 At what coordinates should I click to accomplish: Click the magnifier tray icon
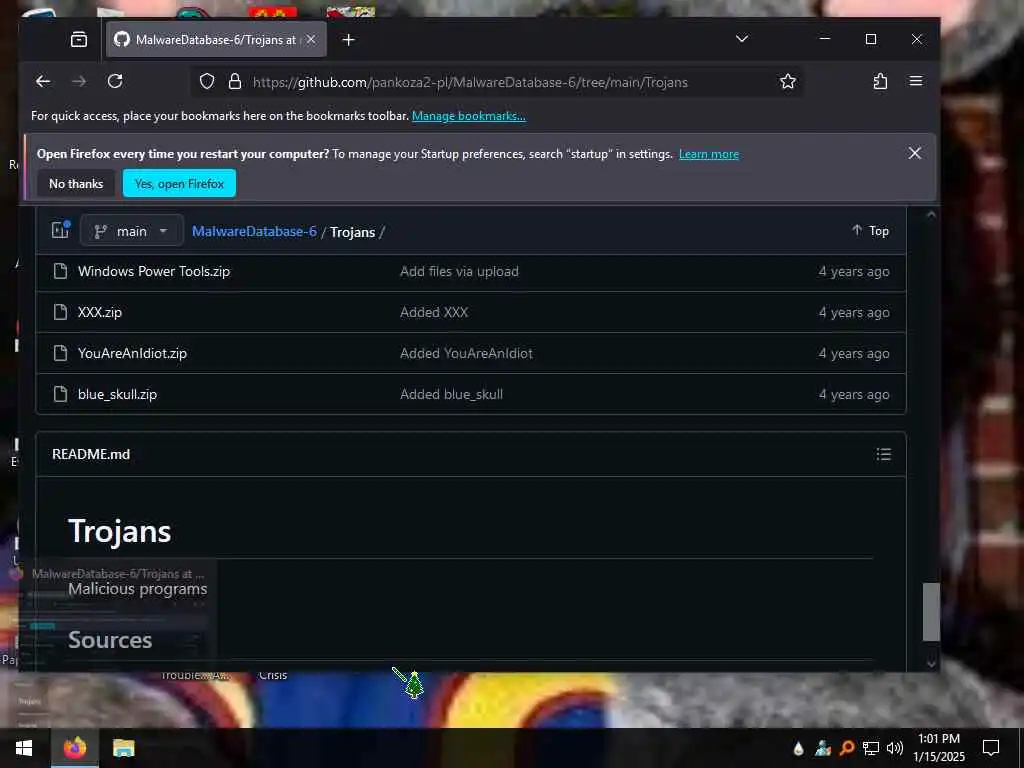point(846,748)
